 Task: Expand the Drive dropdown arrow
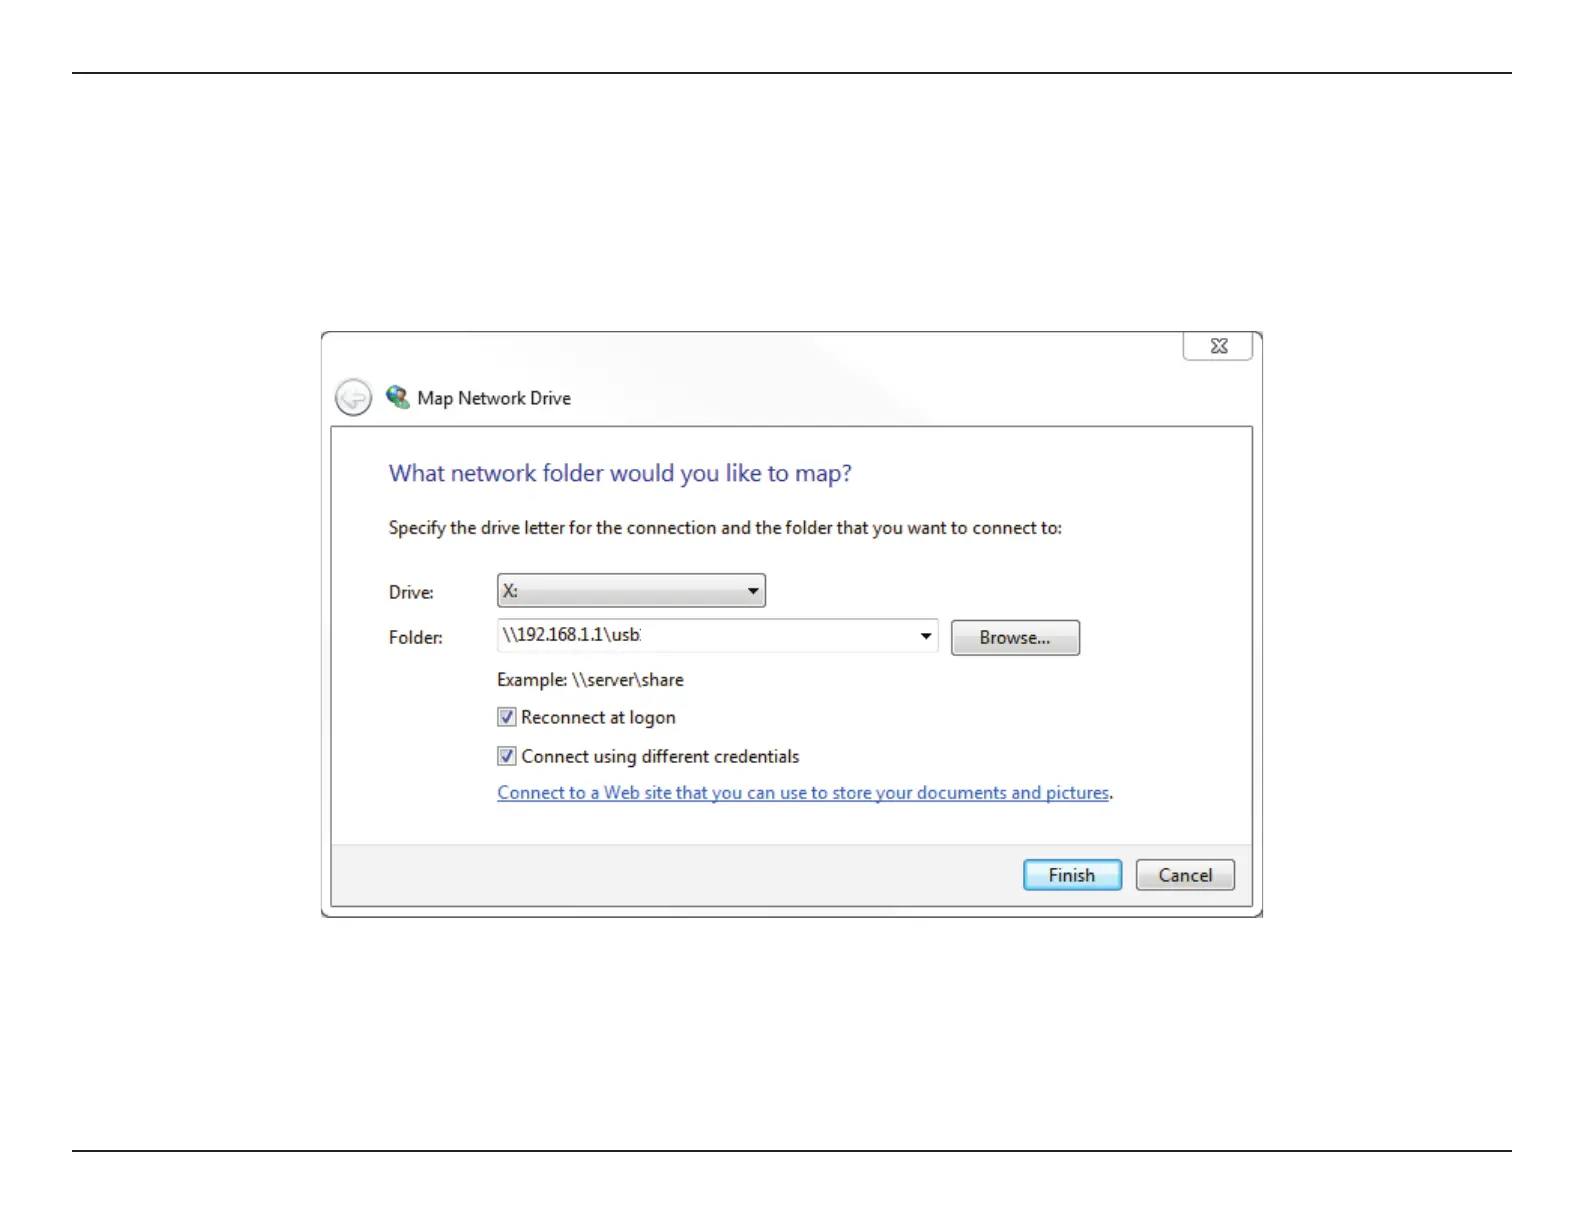pos(753,591)
